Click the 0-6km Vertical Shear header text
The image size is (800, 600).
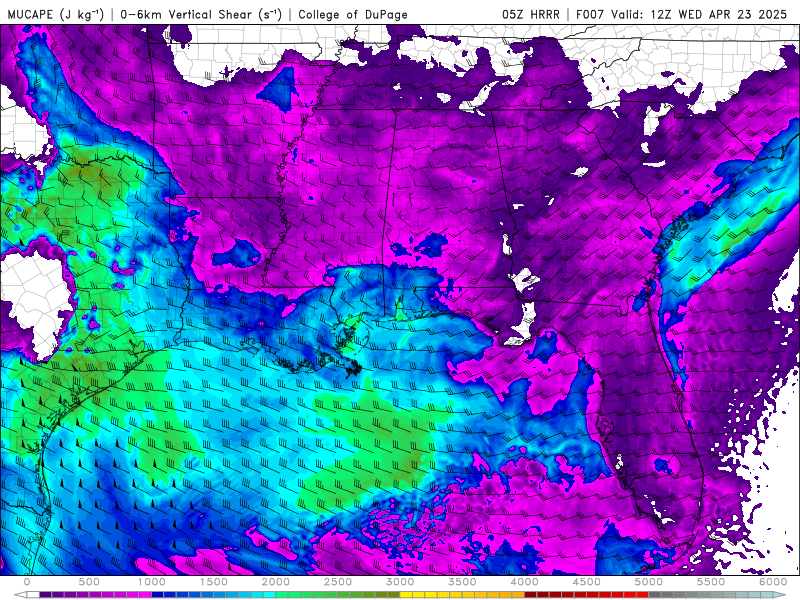click(x=201, y=14)
